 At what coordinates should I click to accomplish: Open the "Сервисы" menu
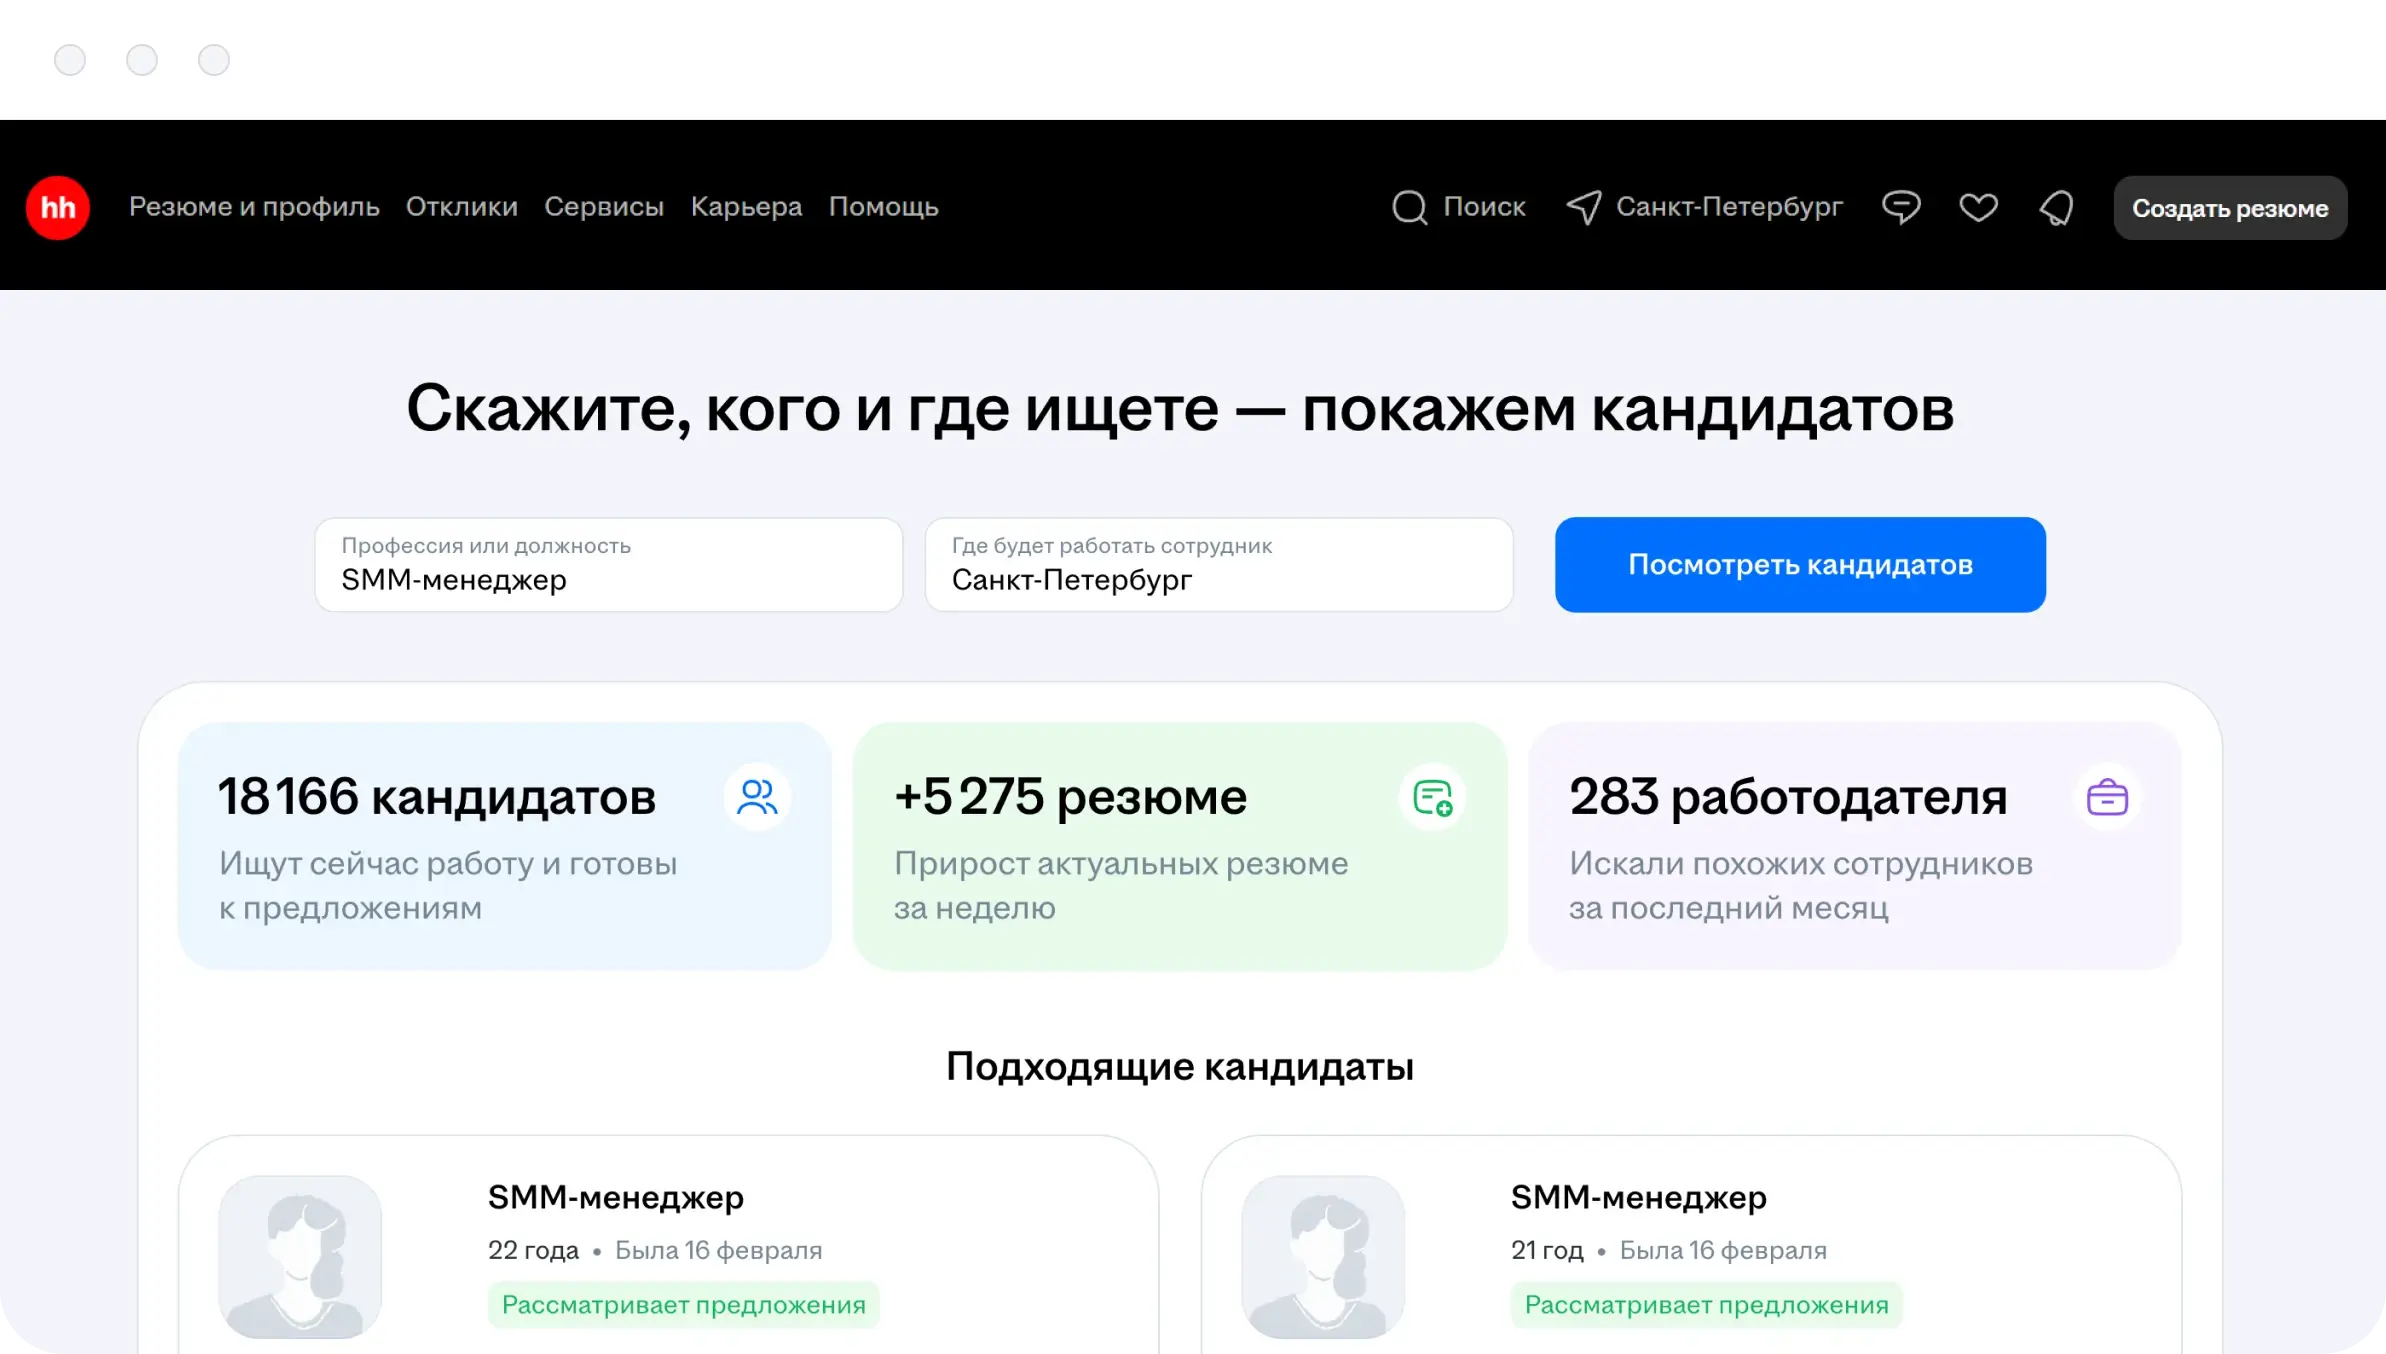point(604,207)
